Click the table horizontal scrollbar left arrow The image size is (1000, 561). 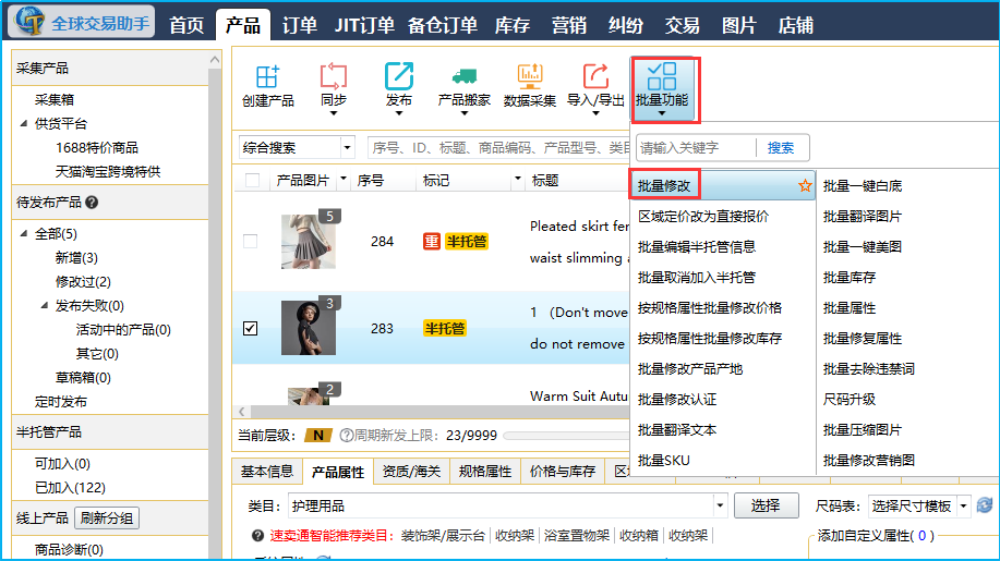tap(242, 412)
